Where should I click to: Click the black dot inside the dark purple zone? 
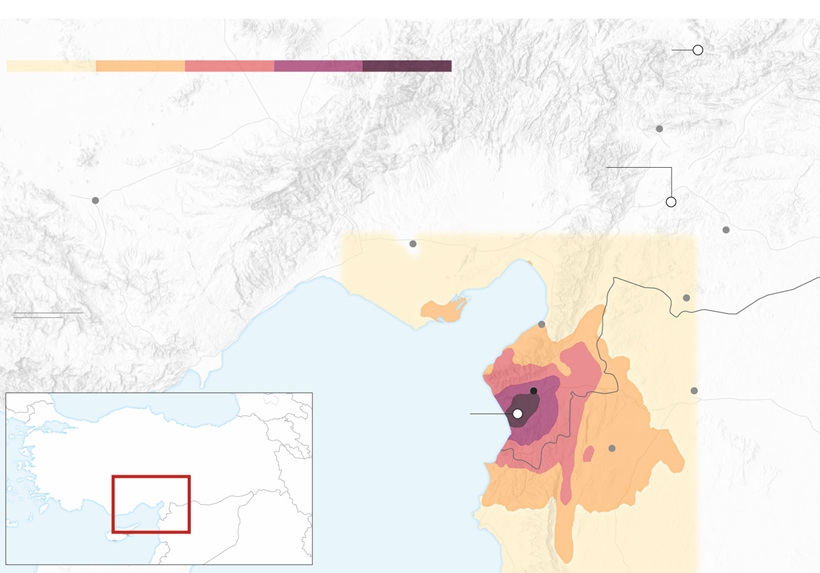pyautogui.click(x=534, y=391)
